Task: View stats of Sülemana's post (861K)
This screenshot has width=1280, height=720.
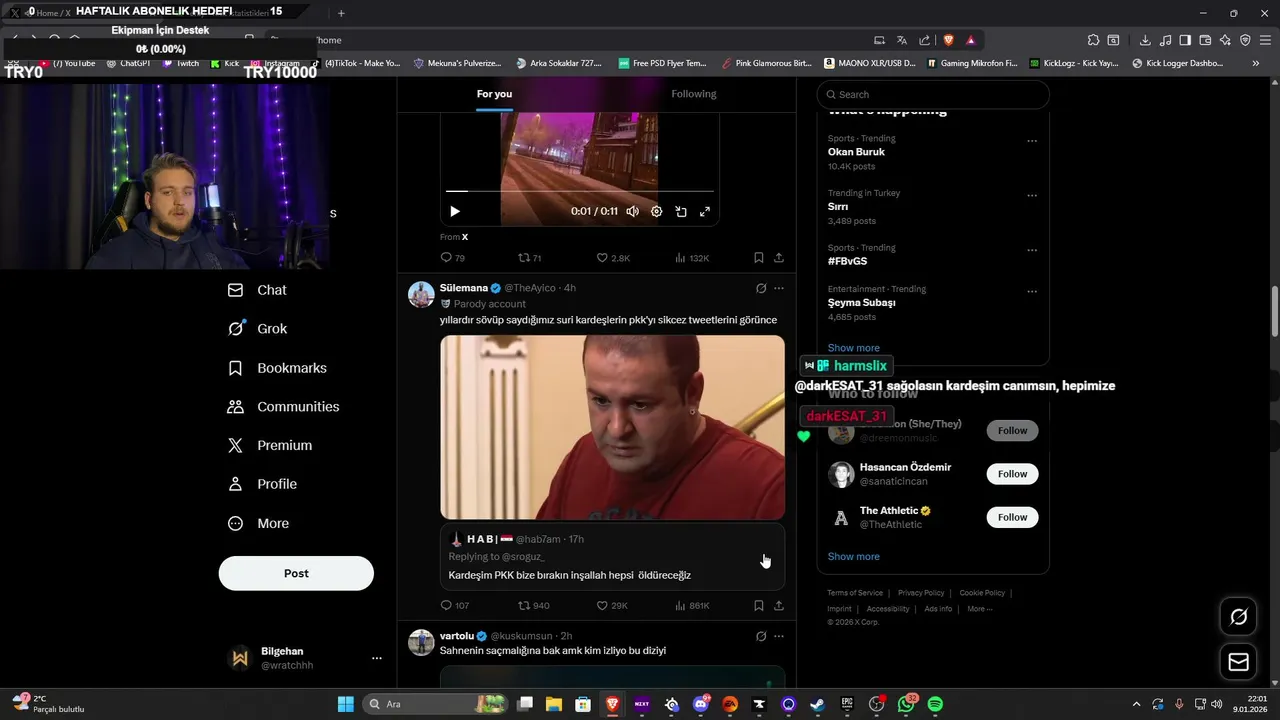Action: point(692,606)
